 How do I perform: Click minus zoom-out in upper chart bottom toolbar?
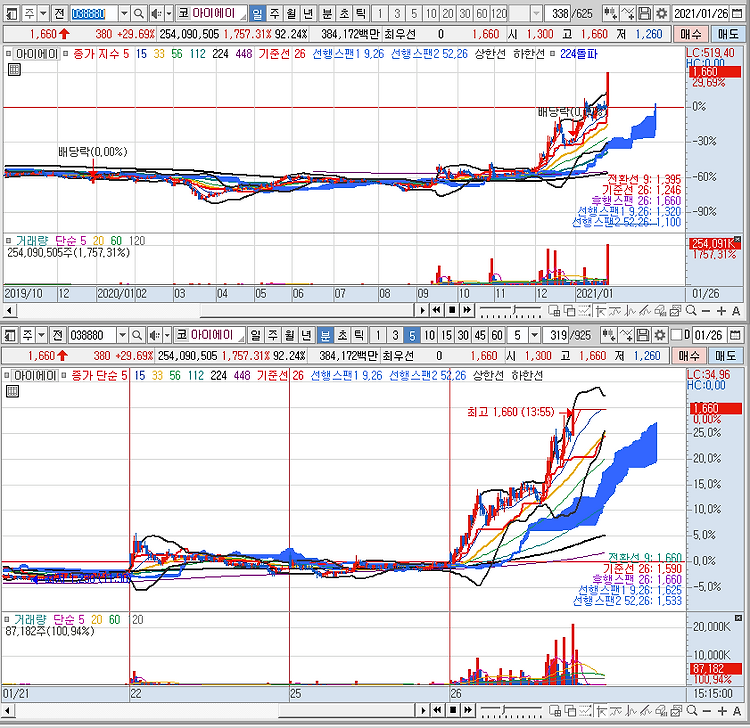pyautogui.click(x=706, y=311)
